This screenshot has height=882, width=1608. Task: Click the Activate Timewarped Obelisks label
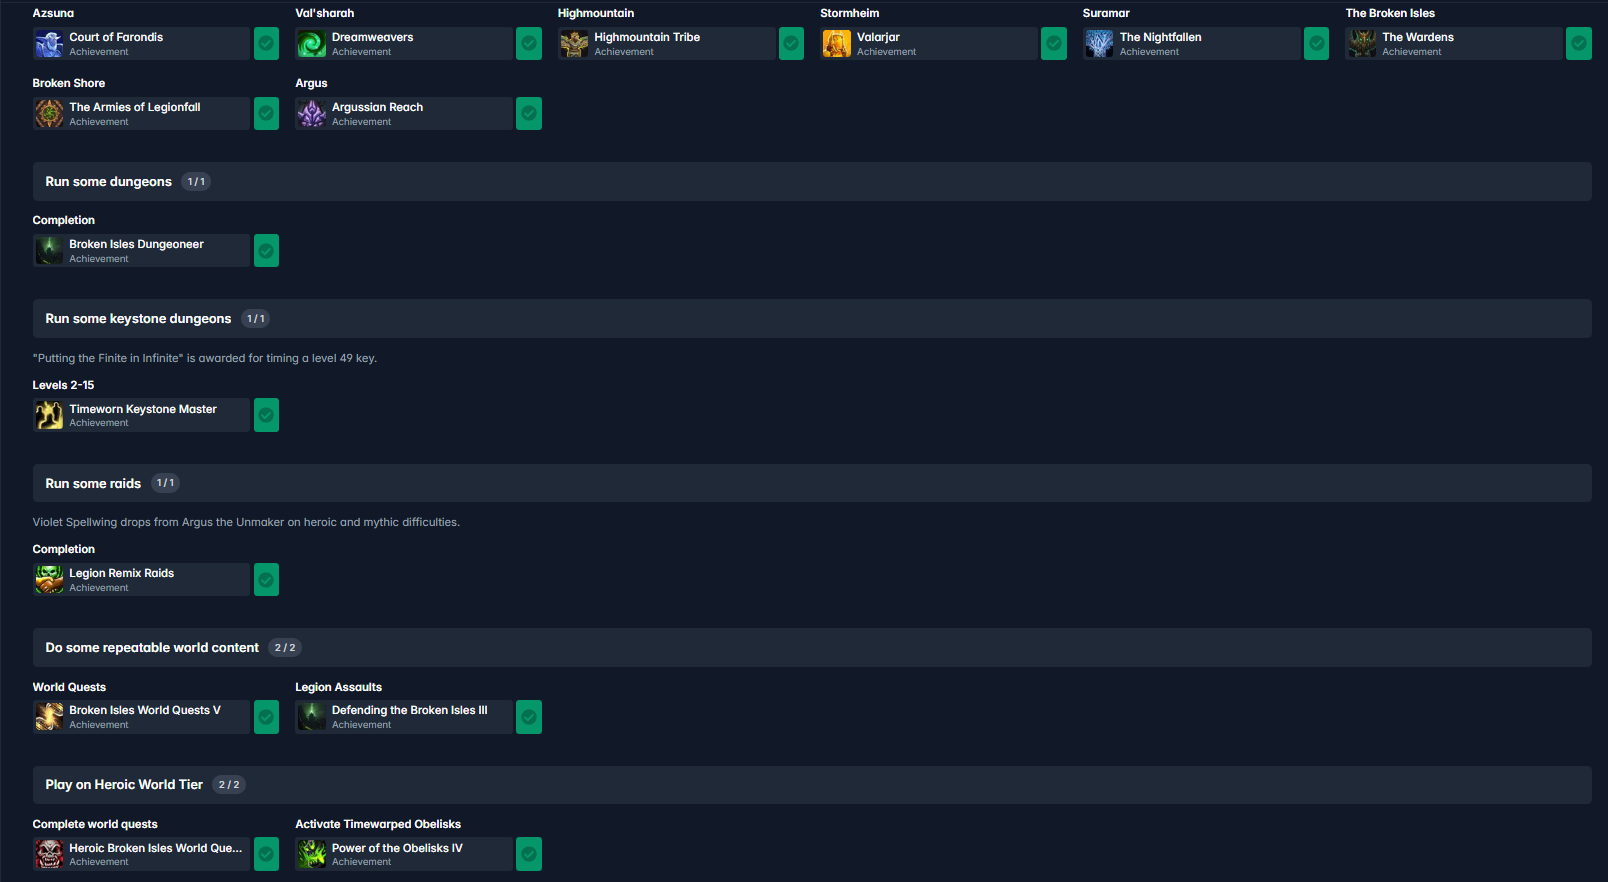378,824
